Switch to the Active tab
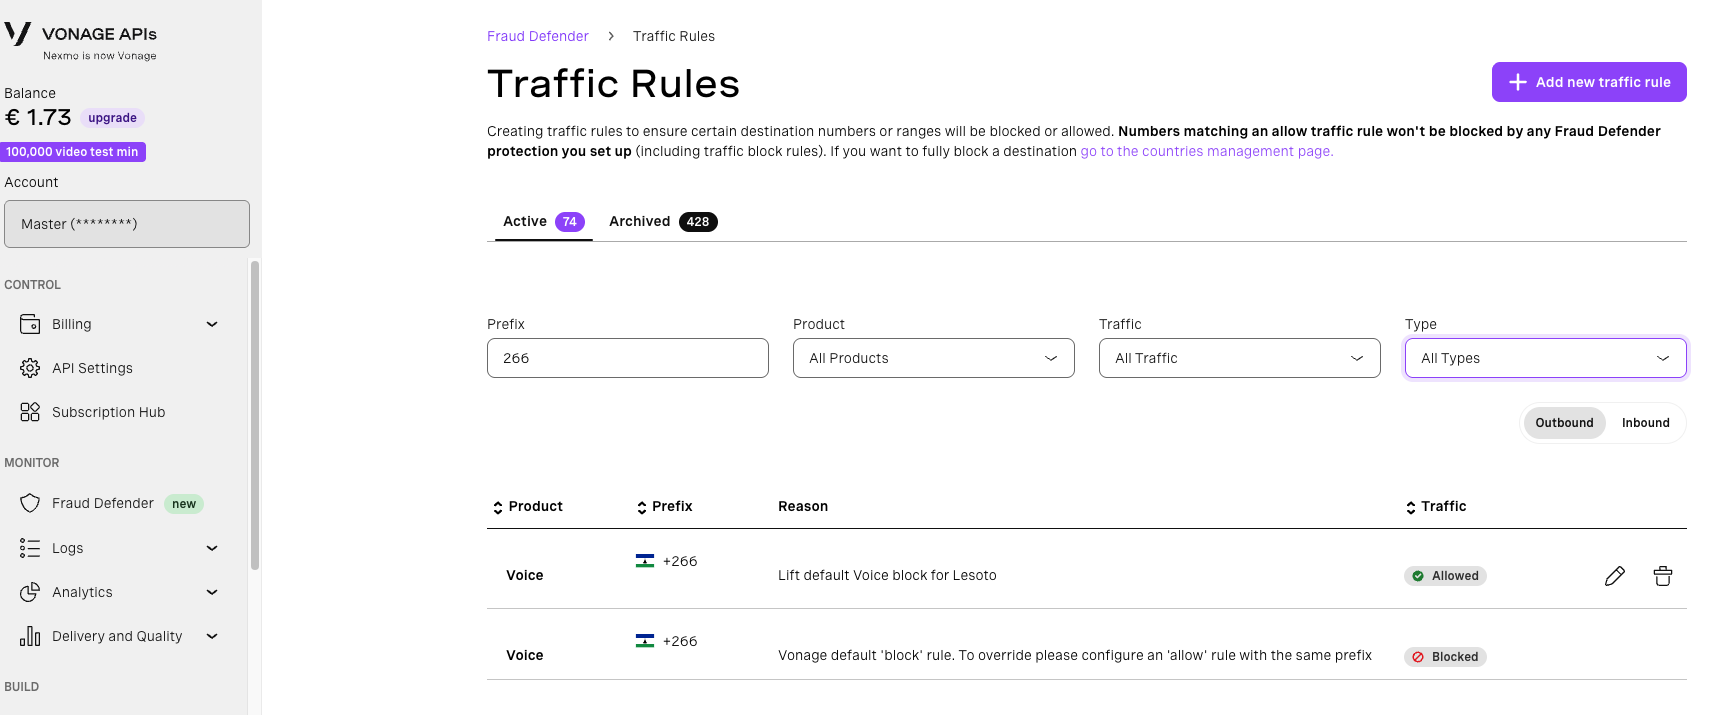Viewport: 1715px width, 715px height. [543, 222]
